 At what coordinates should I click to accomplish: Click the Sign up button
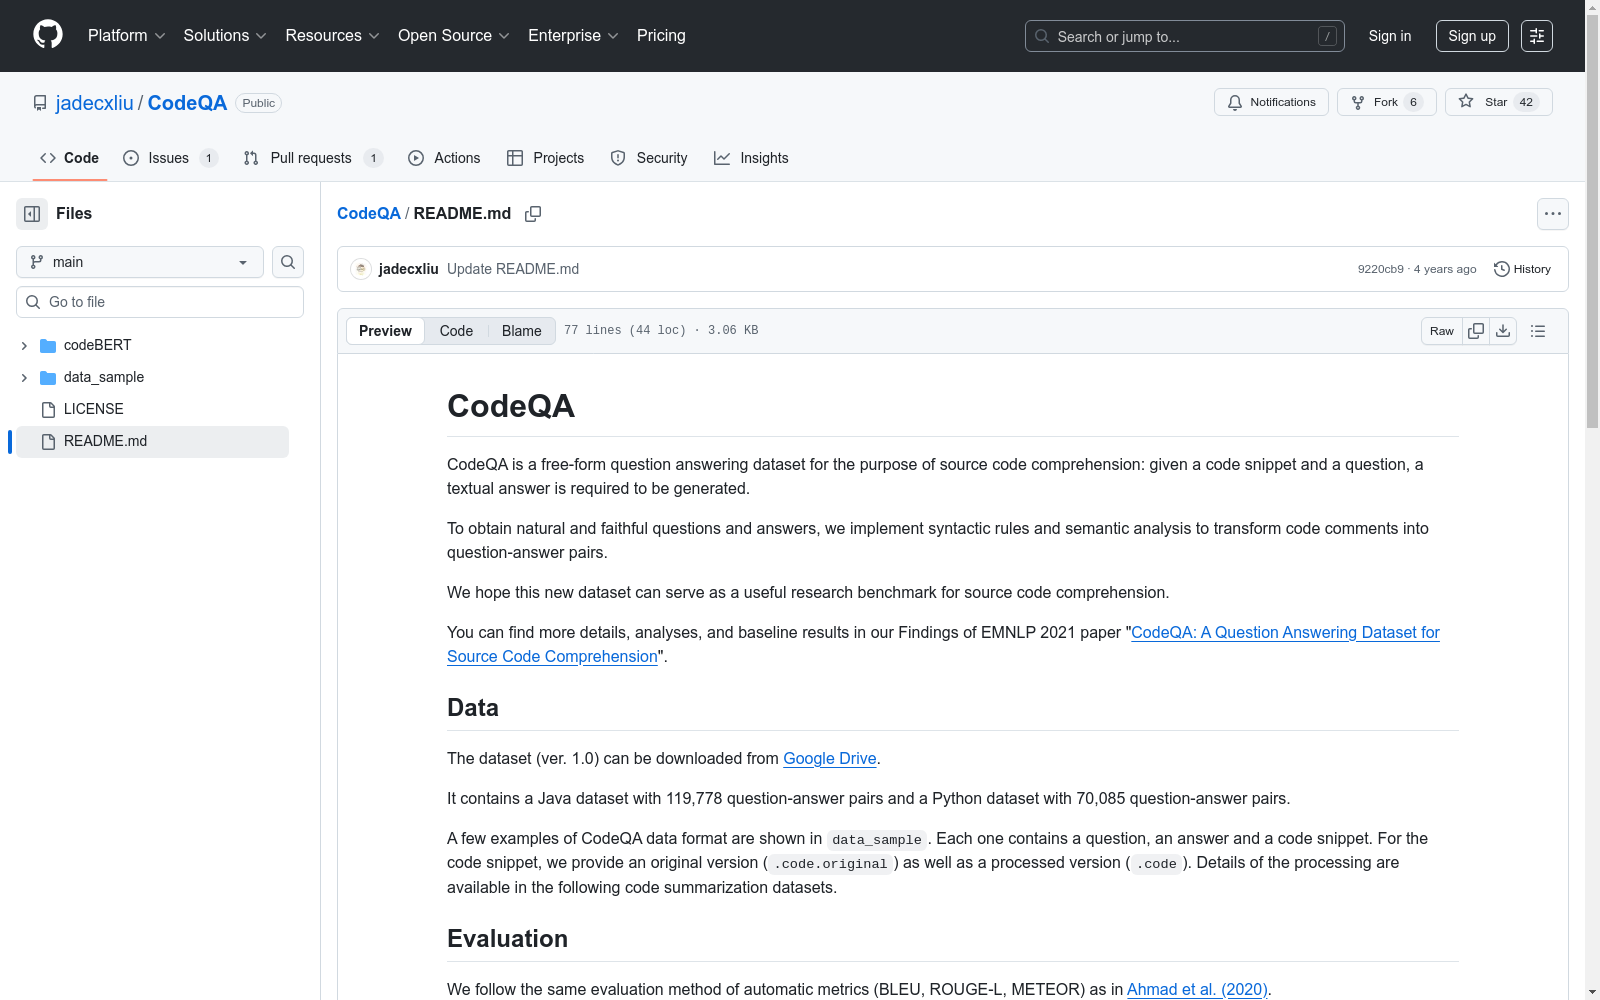(x=1472, y=36)
